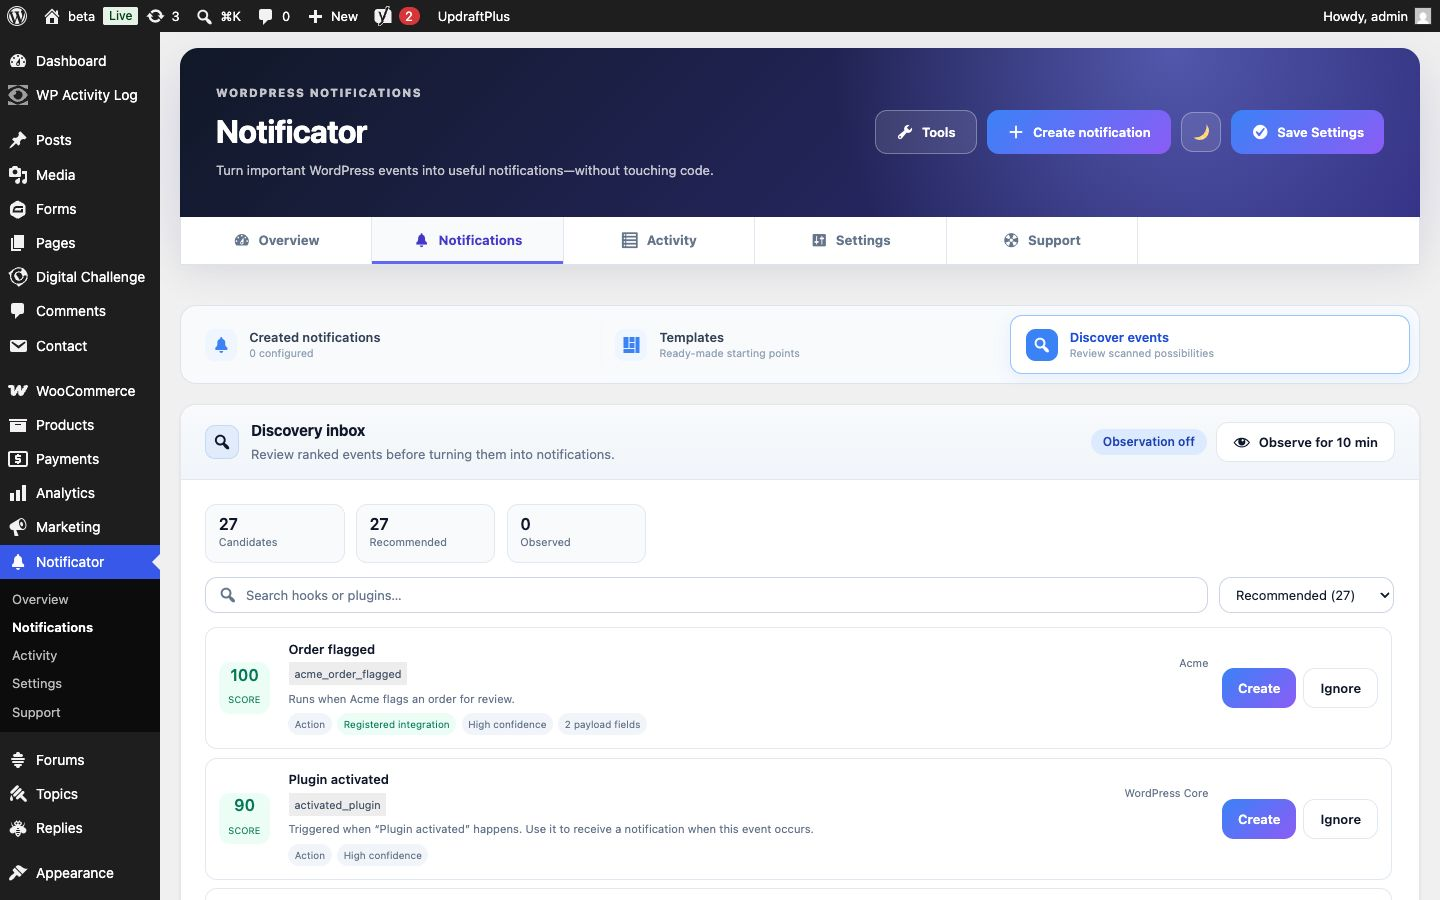The width and height of the screenshot is (1440, 900).
Task: Click the 27 Recommended stat card
Action: [x=425, y=533]
